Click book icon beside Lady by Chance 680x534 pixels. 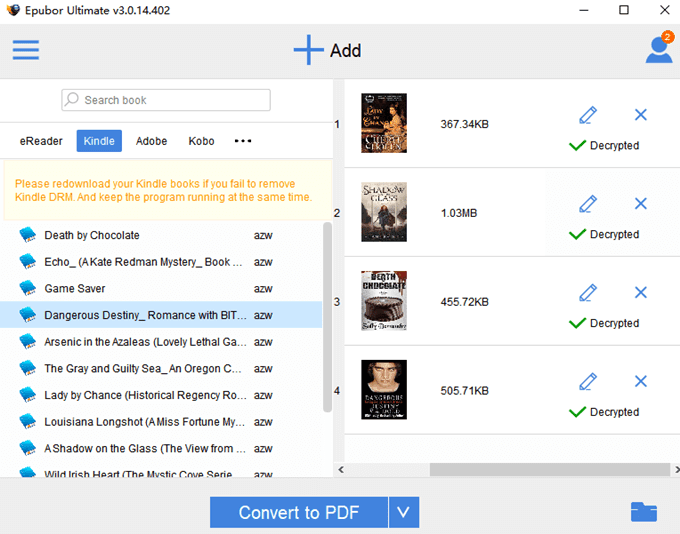point(28,395)
